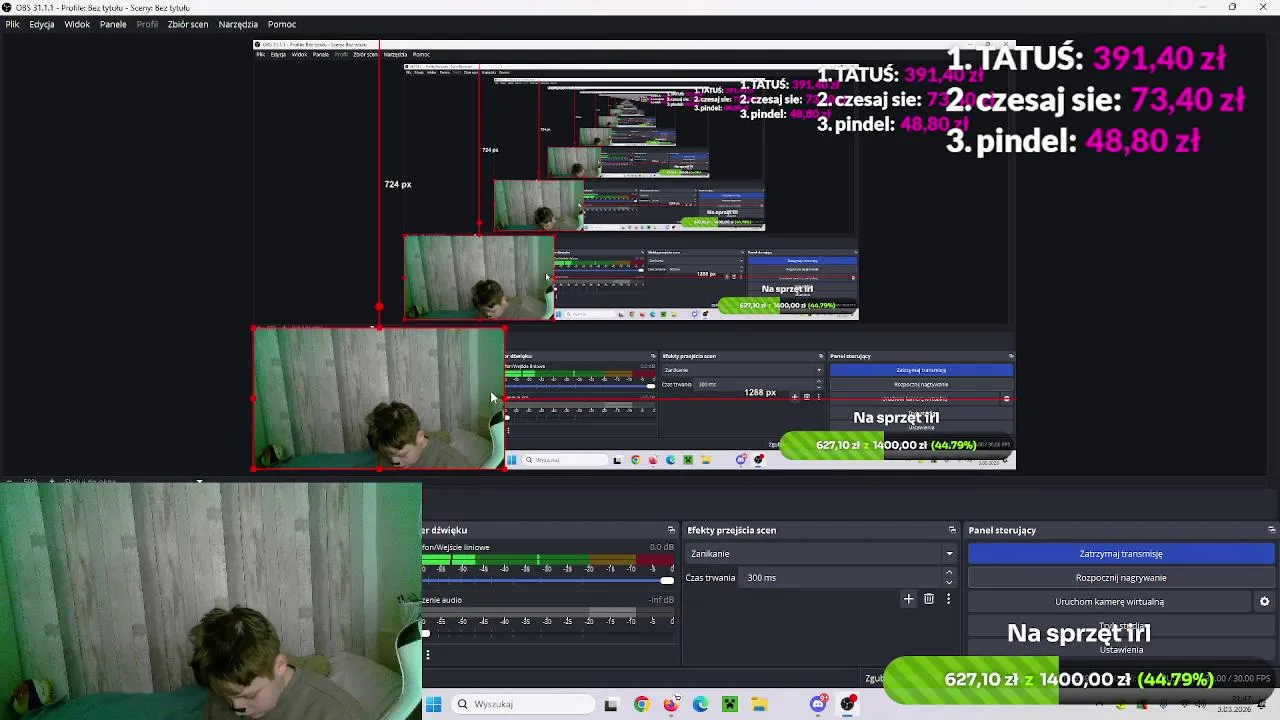This screenshot has height=720, width=1280.
Task: Open the Pomoc menu
Action: (282, 24)
